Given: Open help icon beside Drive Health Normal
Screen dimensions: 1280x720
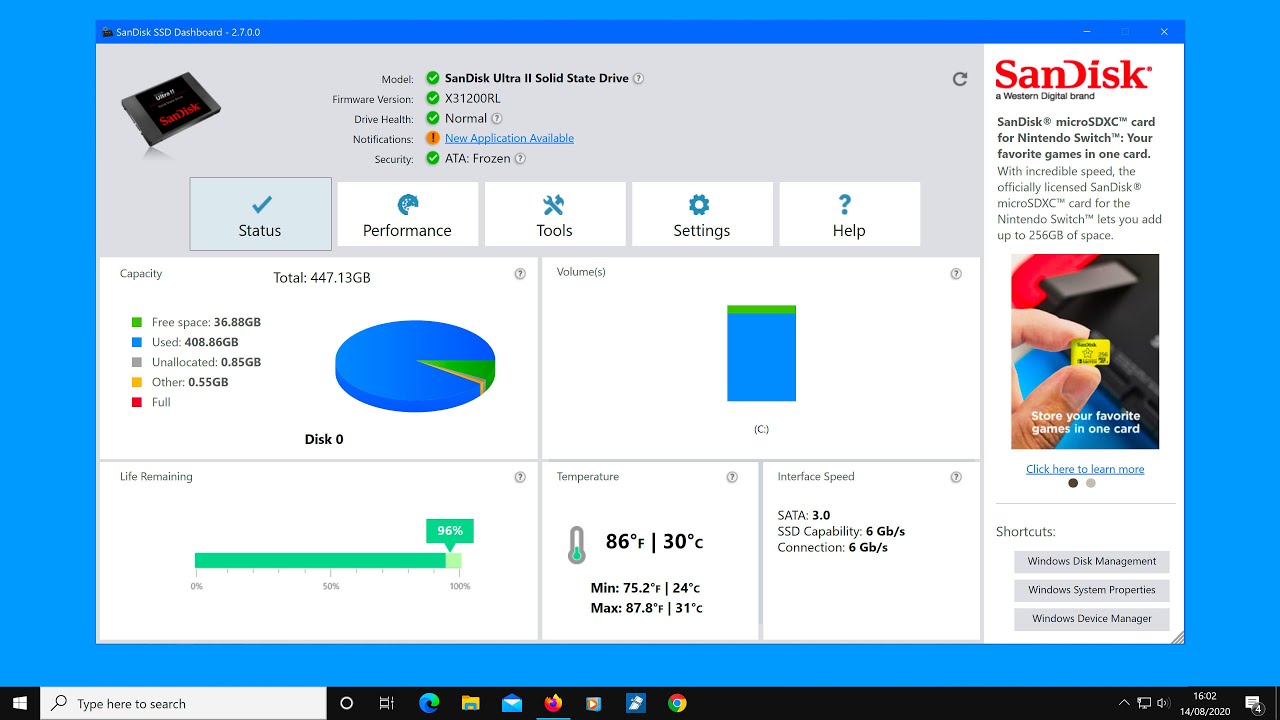Looking at the screenshot, I should coord(497,118).
